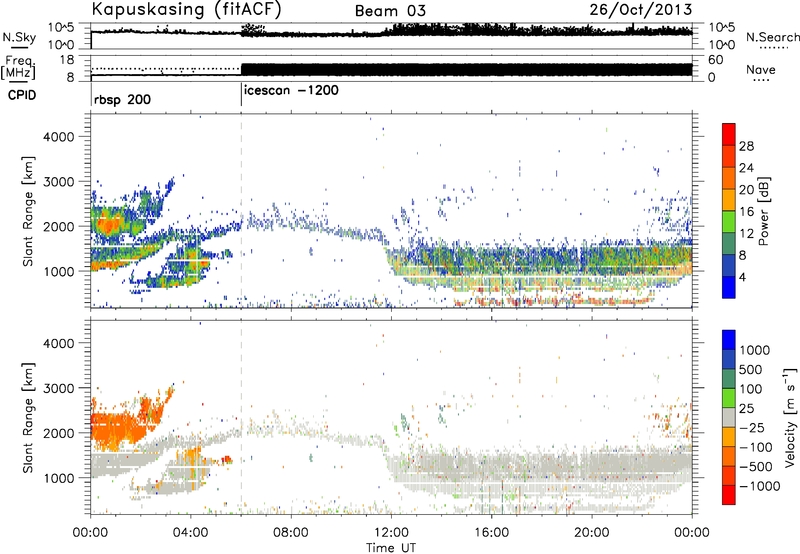Viewport: 800px width, 554px height.
Task: Click the blue swatch at bottom of power colorbar
Action: tap(729, 287)
